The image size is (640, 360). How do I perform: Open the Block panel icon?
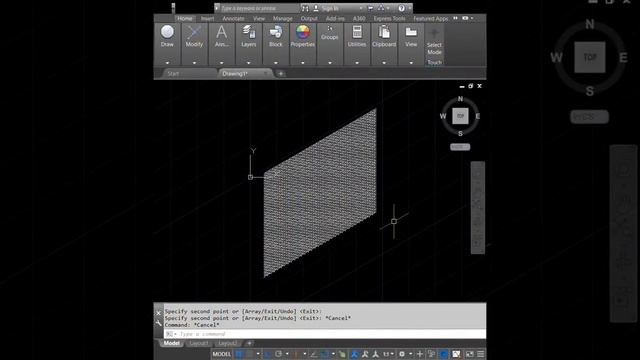pos(276,32)
